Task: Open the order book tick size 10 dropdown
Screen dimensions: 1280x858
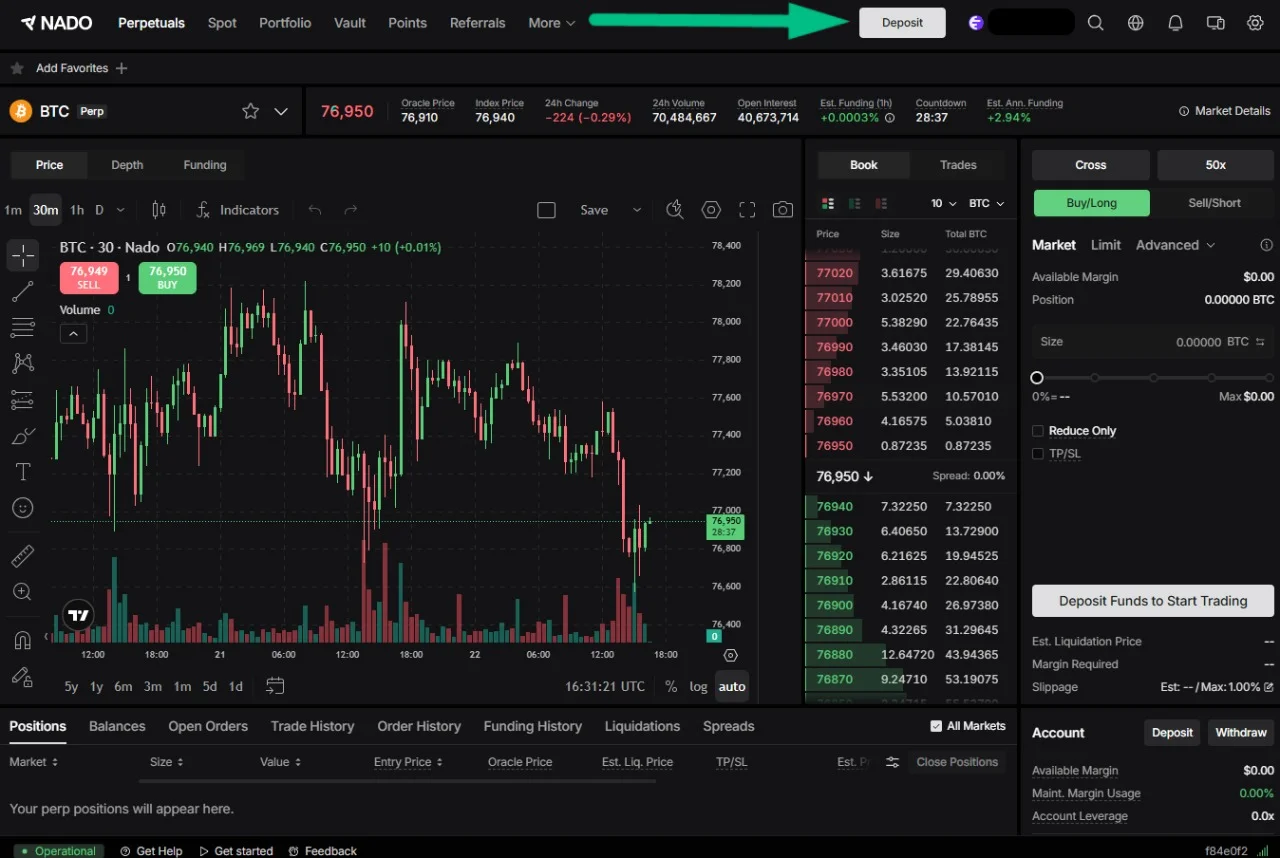Action: click(x=943, y=203)
